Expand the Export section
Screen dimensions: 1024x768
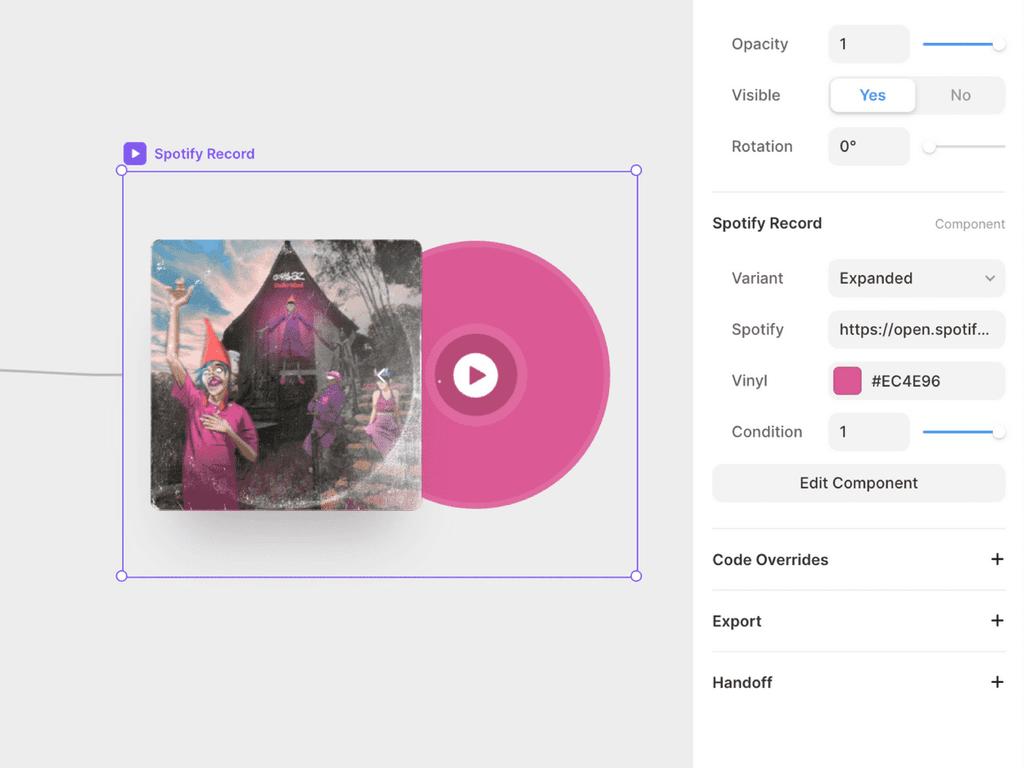click(997, 621)
